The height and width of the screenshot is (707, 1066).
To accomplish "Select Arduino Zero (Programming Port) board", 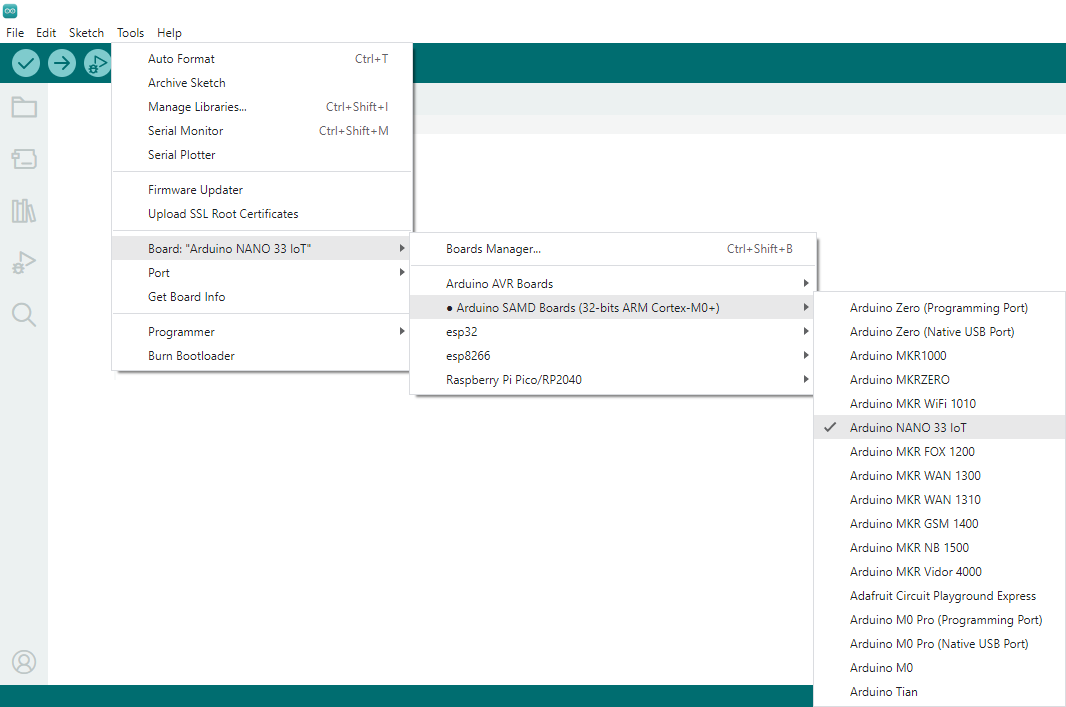I will click(x=940, y=308).
